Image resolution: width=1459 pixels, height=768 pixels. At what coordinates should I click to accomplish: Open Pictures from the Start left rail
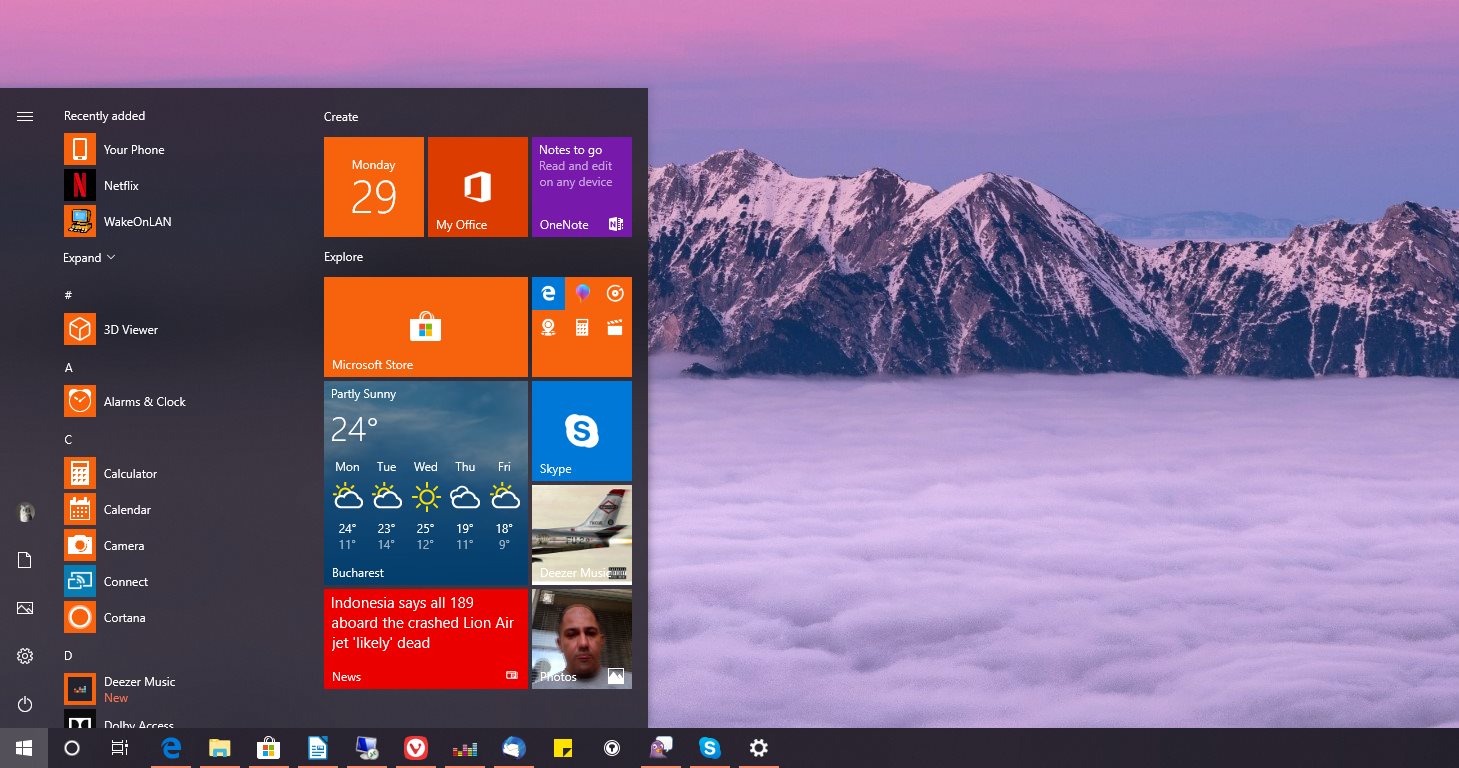pos(25,608)
